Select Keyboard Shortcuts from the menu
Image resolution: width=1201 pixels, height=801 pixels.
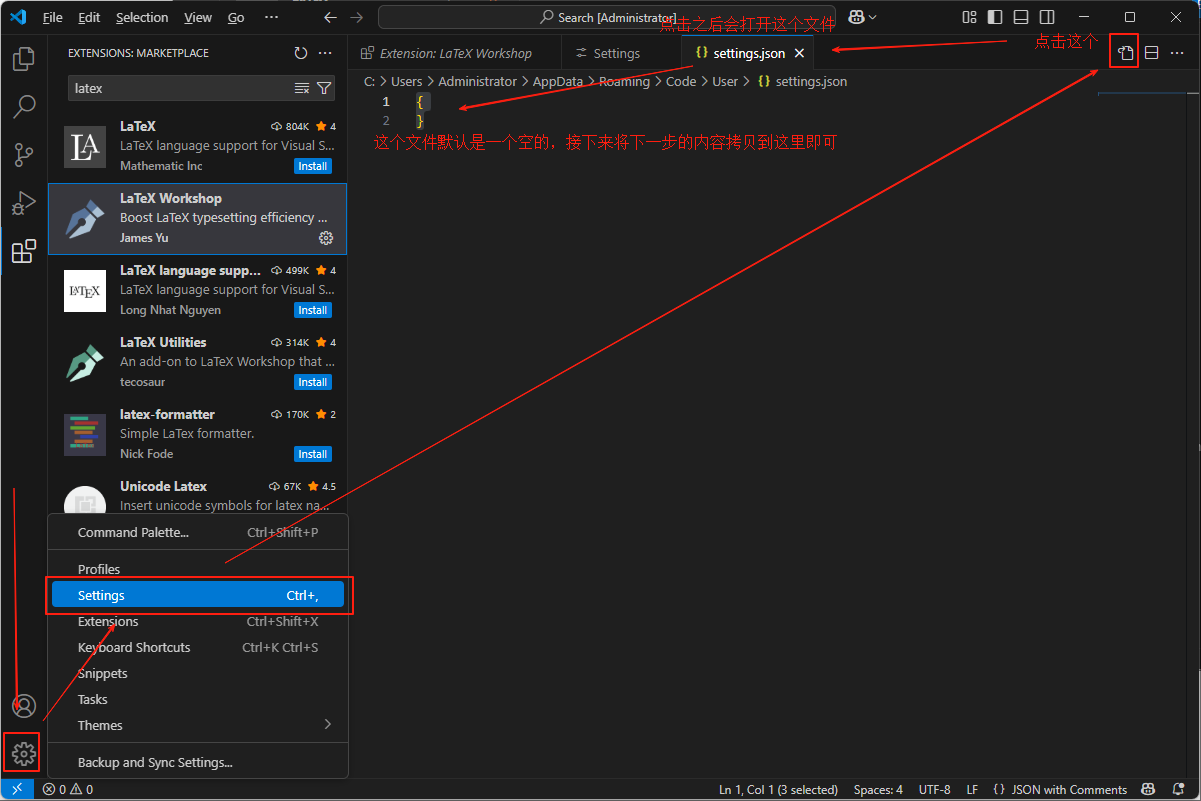[134, 647]
